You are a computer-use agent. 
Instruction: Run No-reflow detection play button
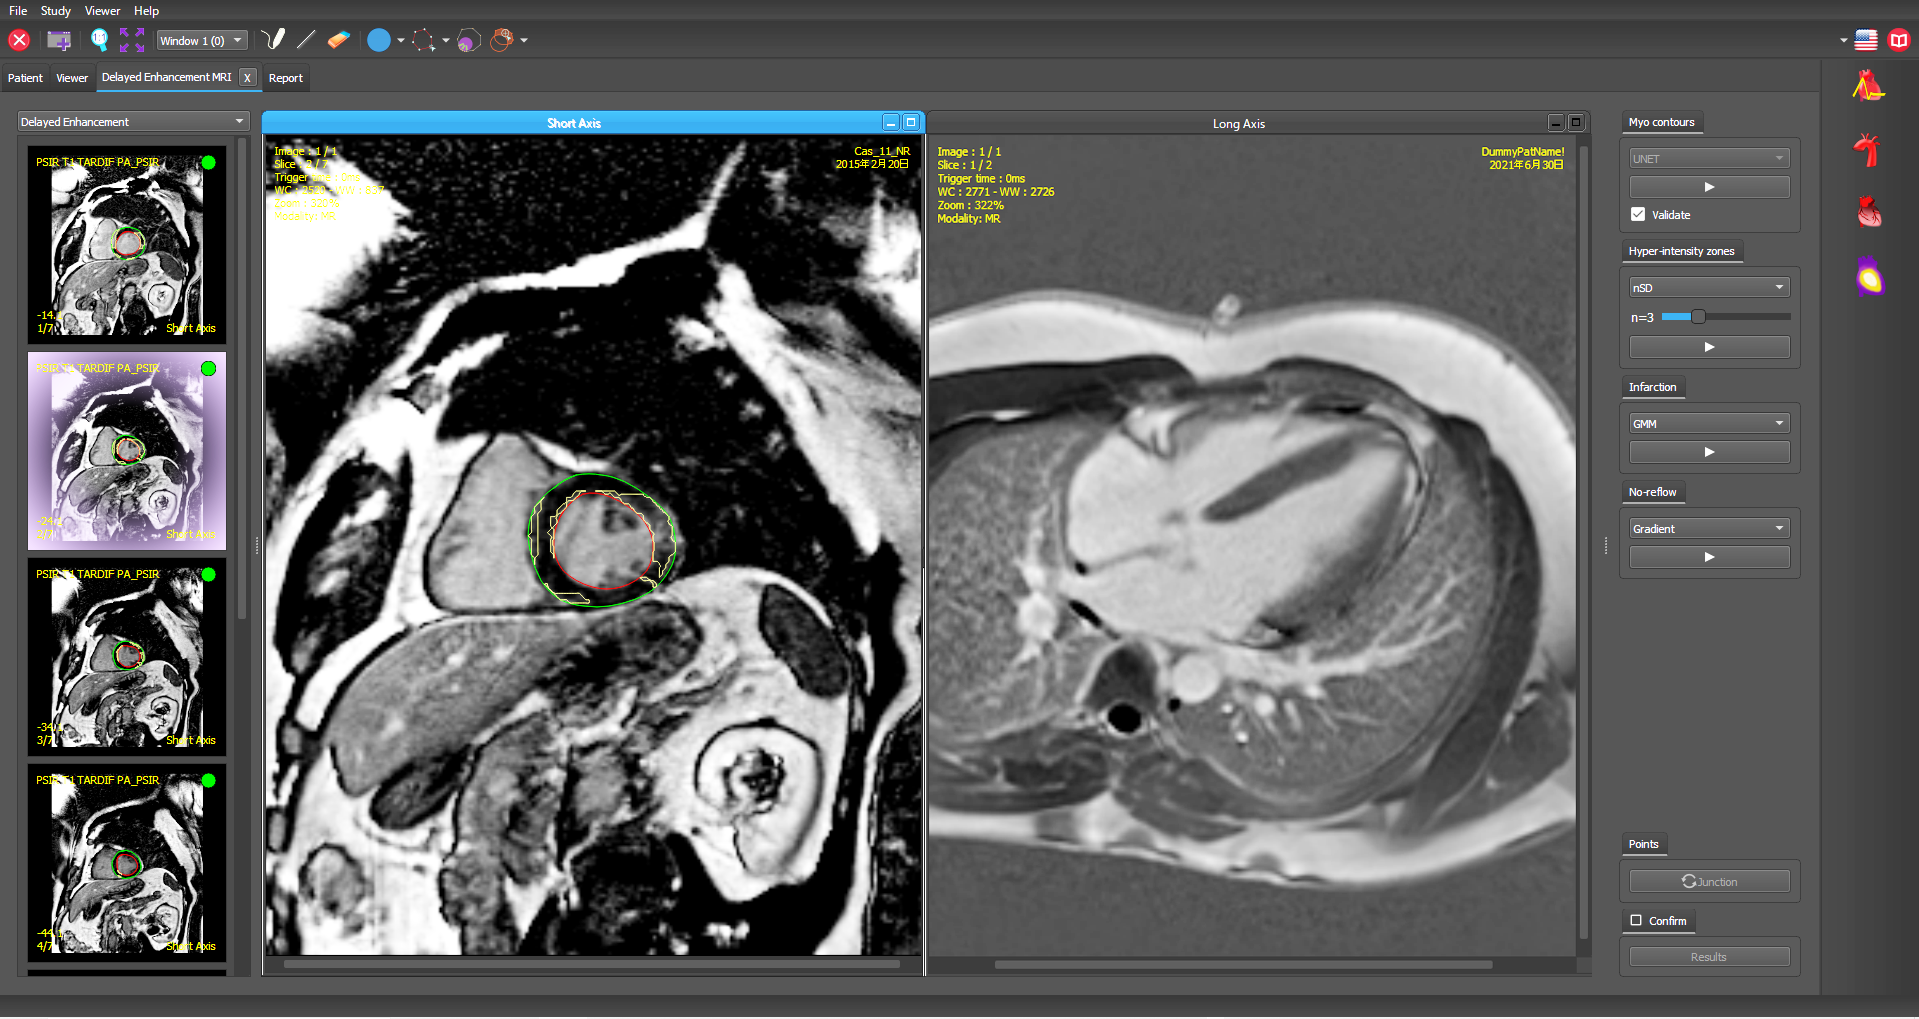[1709, 557]
